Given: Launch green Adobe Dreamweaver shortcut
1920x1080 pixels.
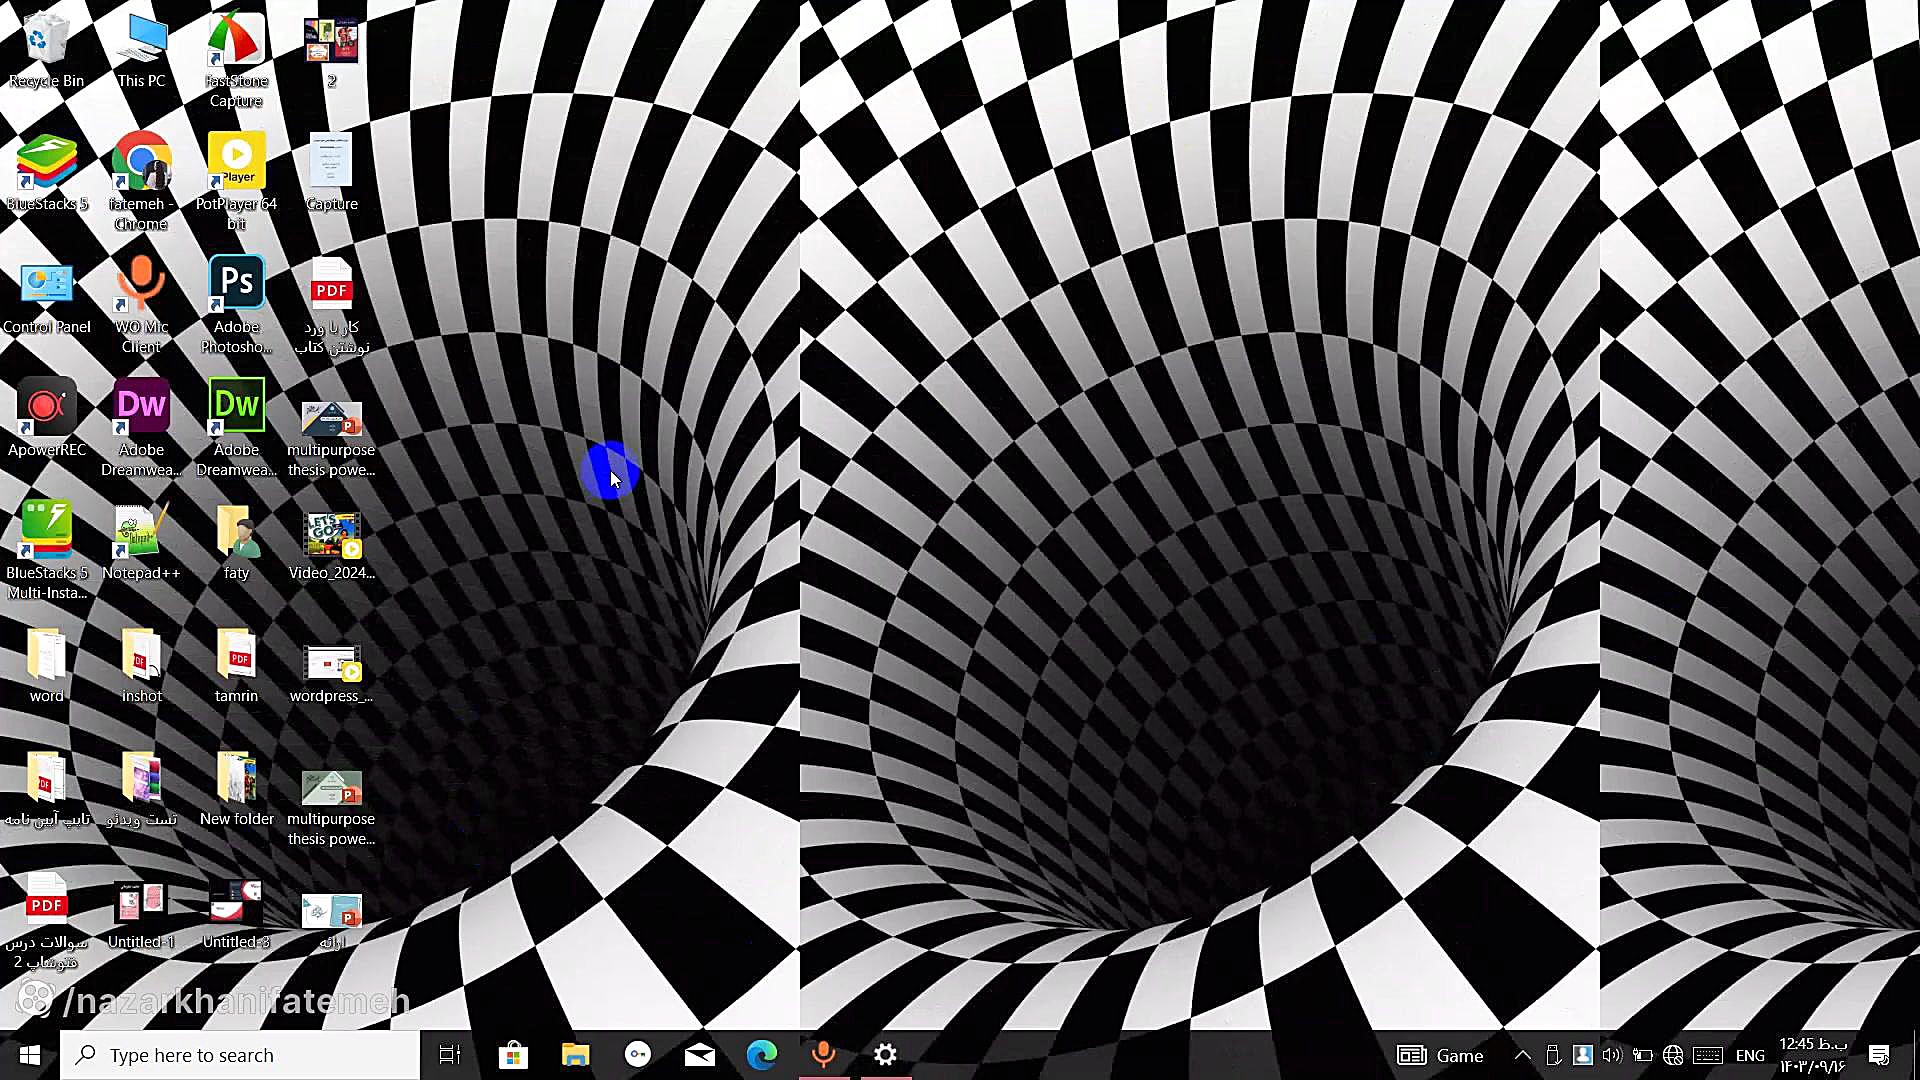Looking at the screenshot, I should tap(236, 429).
